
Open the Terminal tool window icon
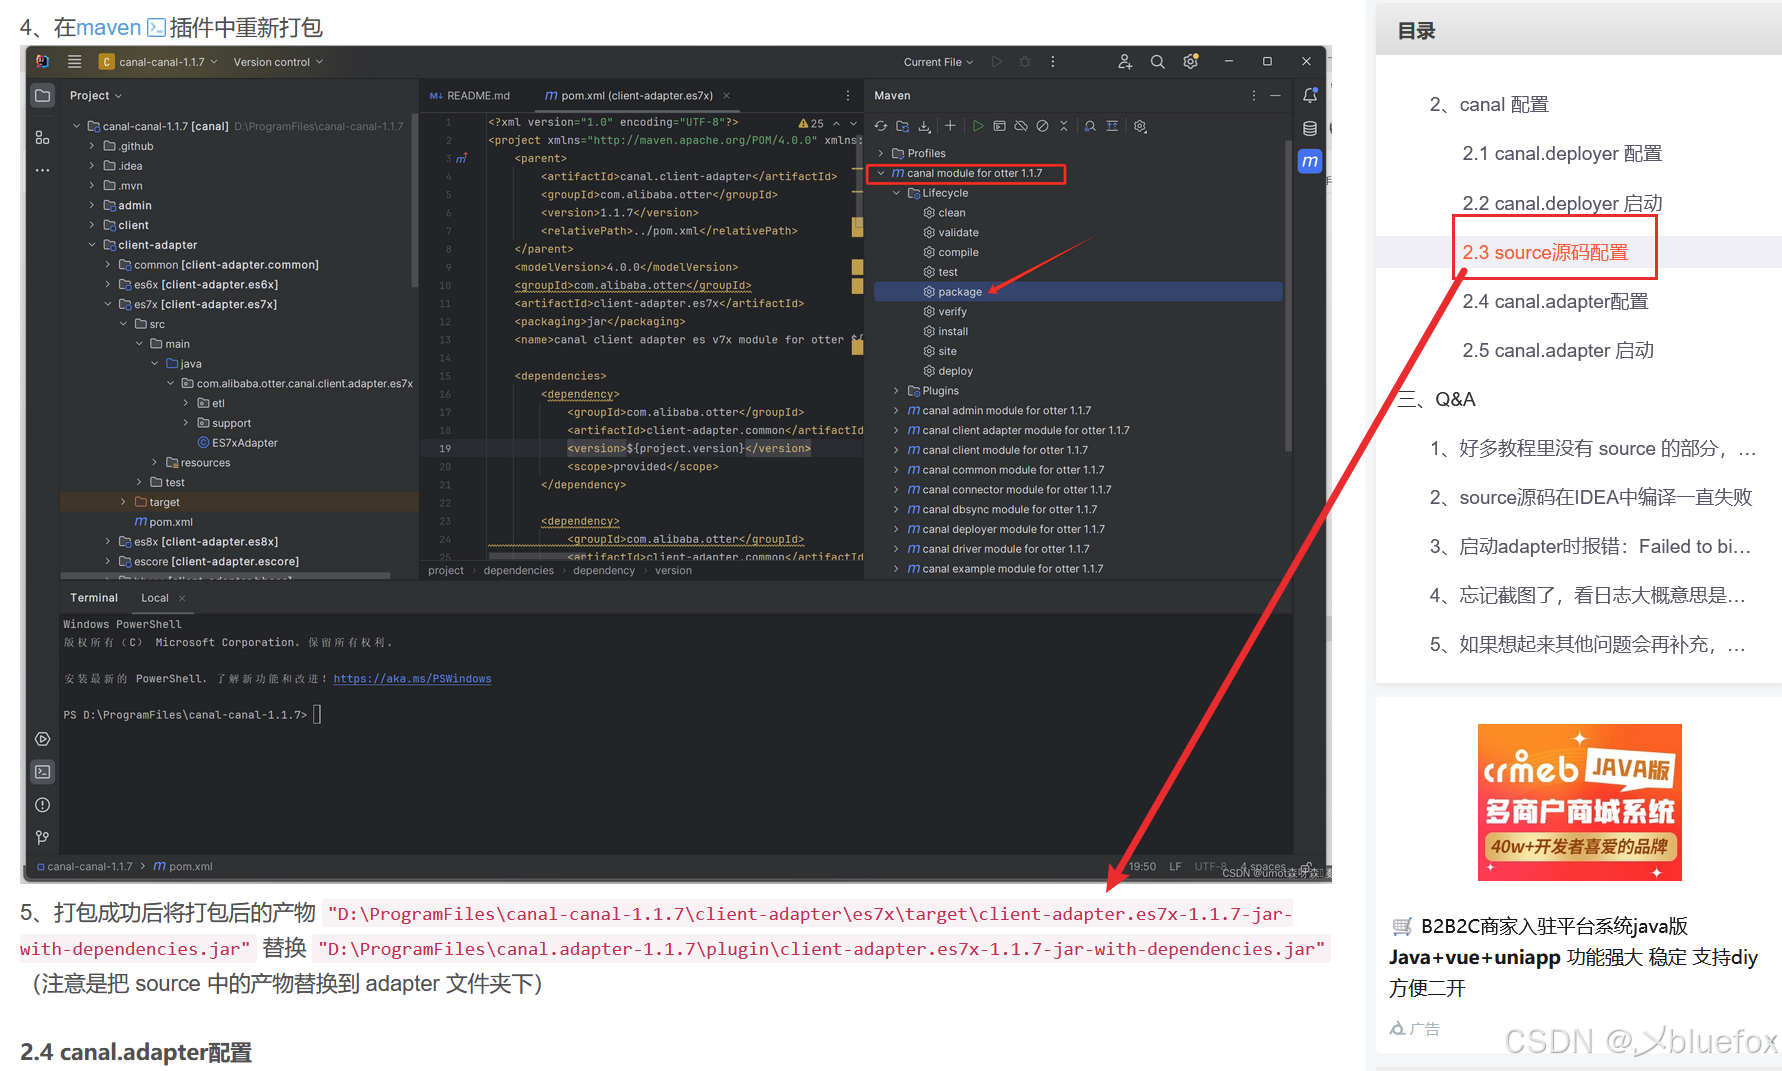point(42,772)
